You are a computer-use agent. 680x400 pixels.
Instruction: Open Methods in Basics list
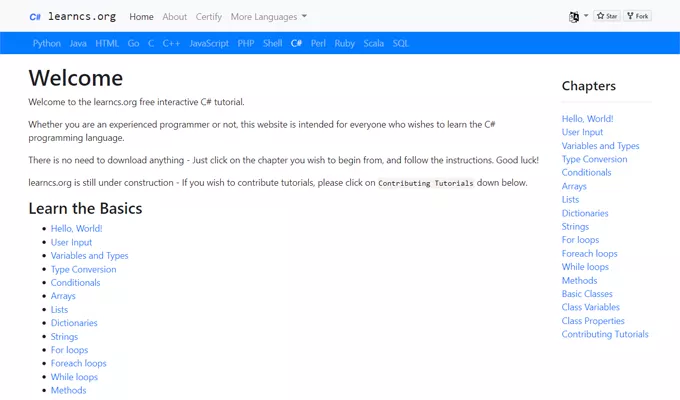pos(69,390)
